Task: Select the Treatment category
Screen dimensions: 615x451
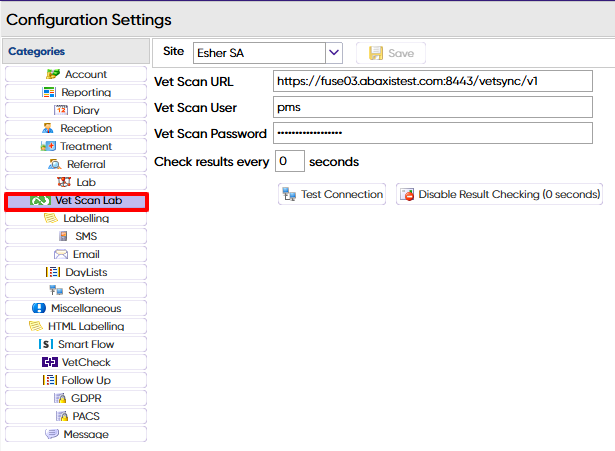Action: (76, 146)
